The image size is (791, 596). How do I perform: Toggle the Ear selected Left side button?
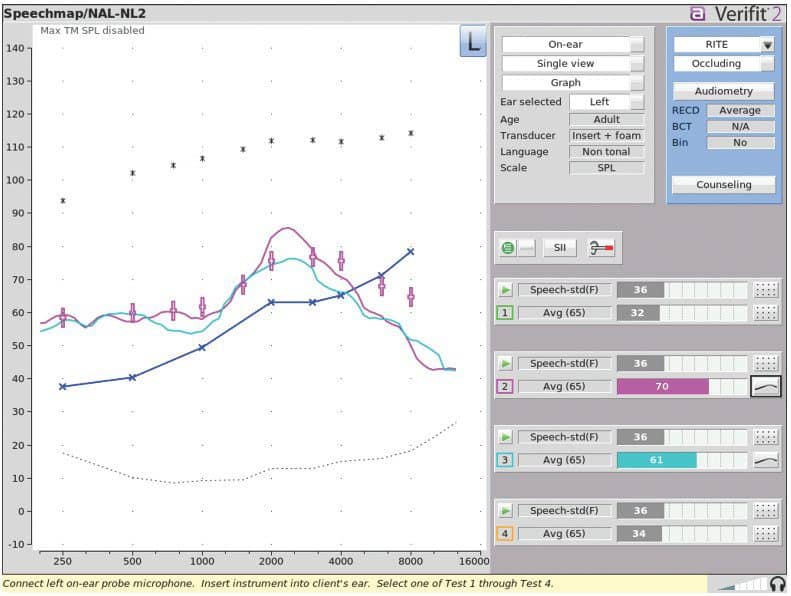(637, 102)
